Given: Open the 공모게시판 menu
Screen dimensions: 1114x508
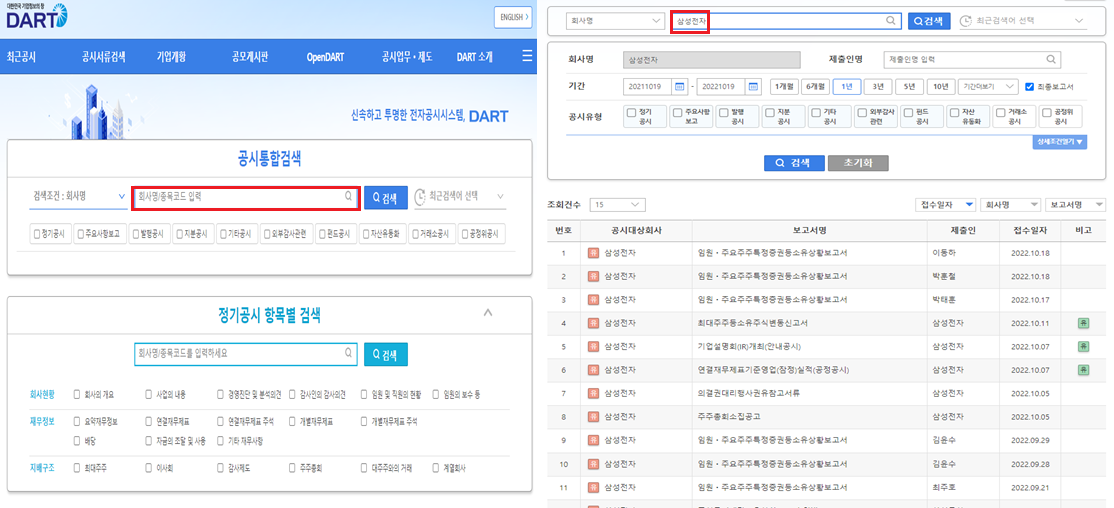Looking at the screenshot, I should (250, 57).
